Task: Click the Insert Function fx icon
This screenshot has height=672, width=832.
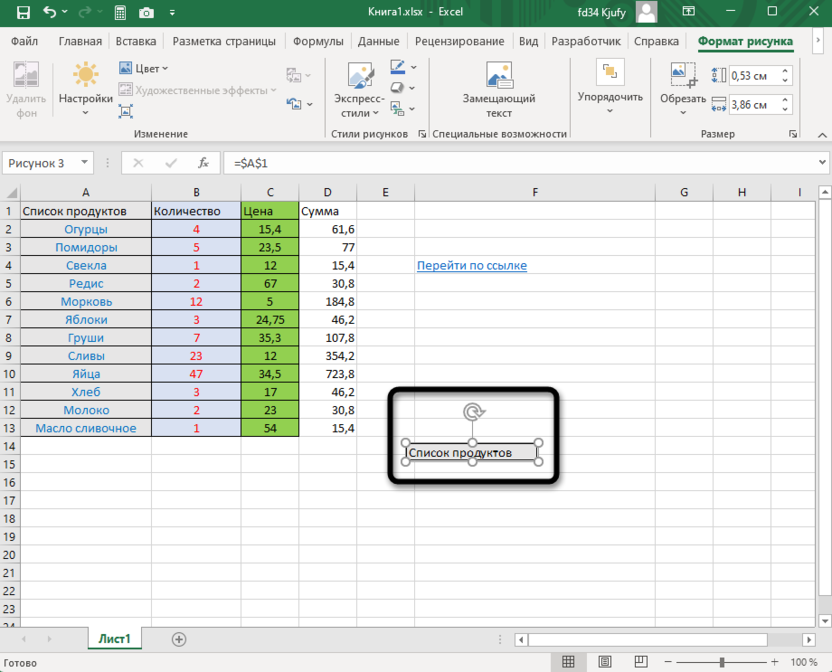Action: tap(203, 163)
